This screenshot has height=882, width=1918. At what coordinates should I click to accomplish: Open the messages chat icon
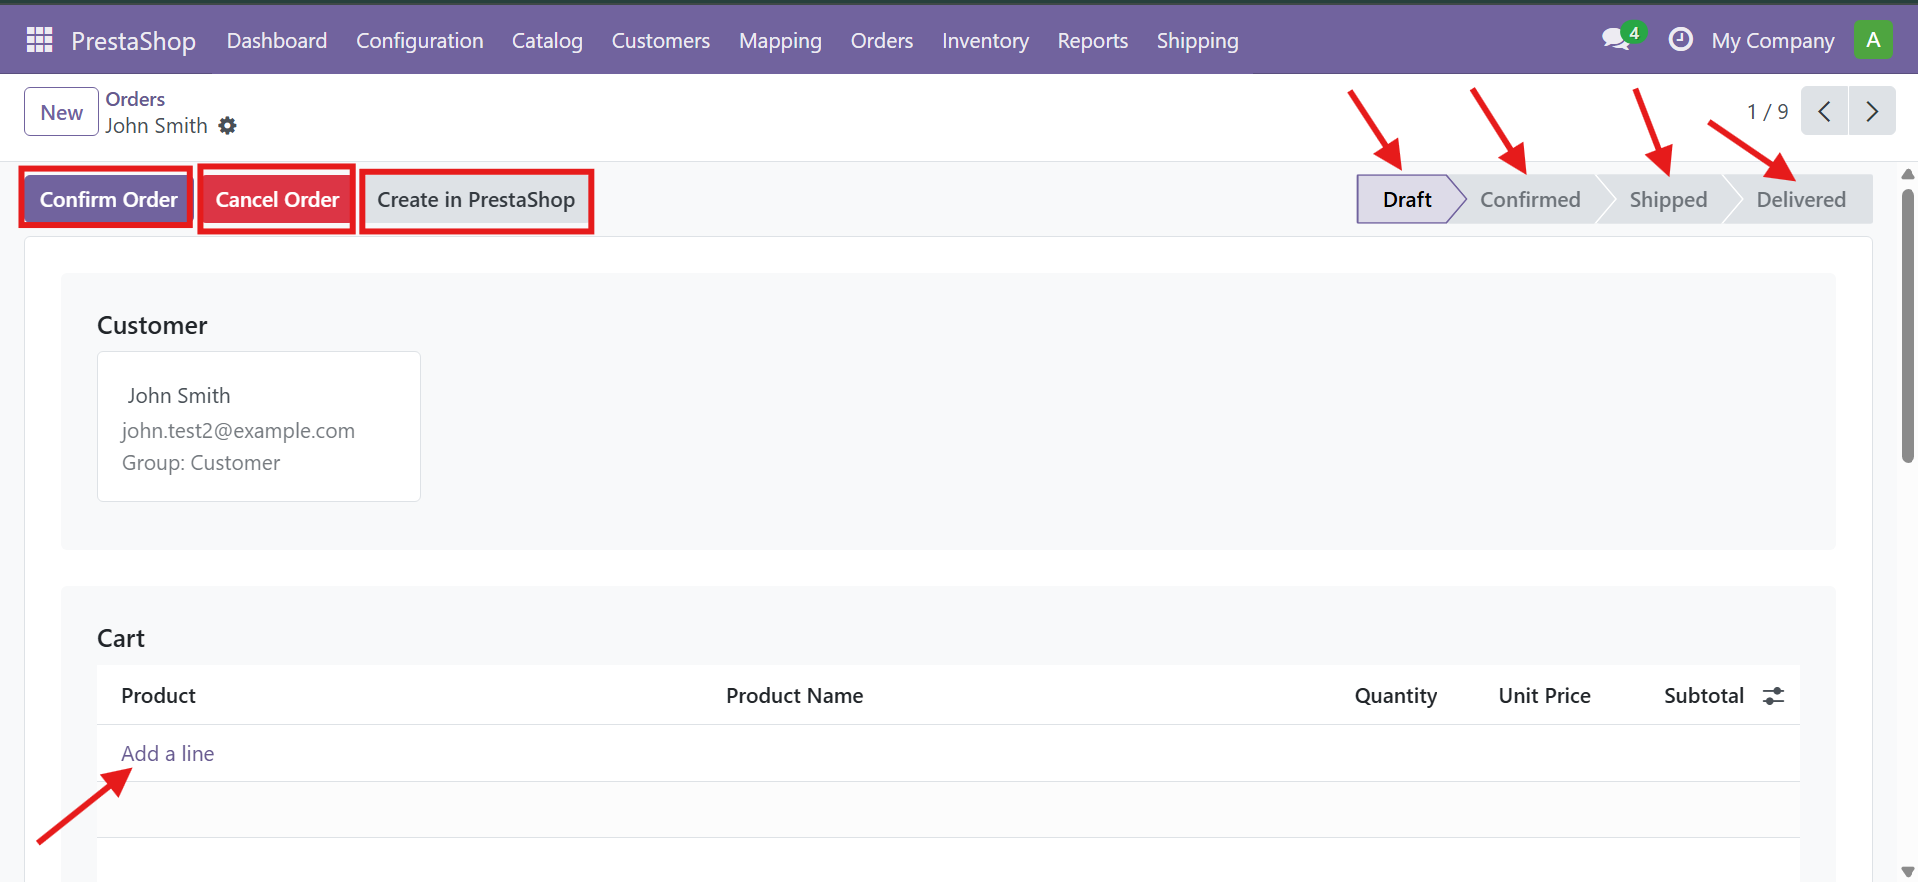(x=1615, y=40)
